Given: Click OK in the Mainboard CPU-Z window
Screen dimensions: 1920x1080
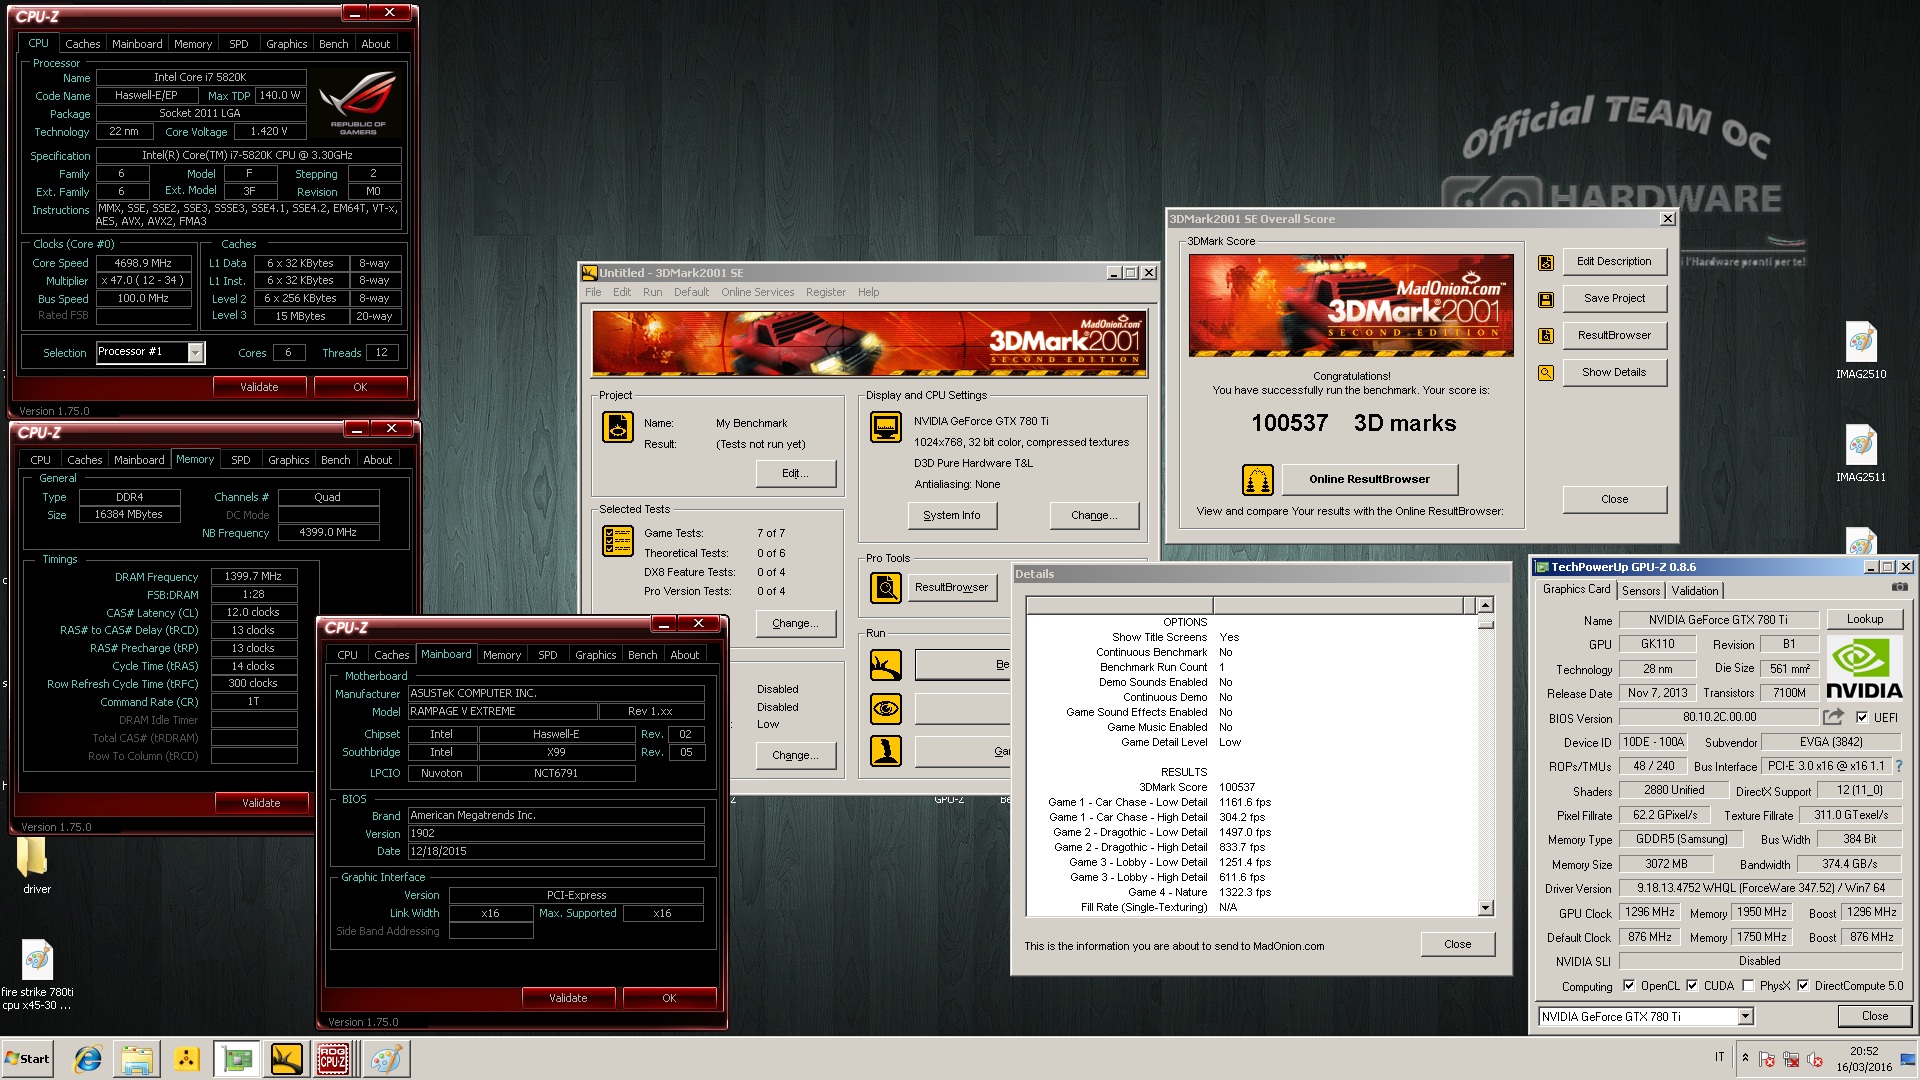Looking at the screenshot, I should (x=669, y=998).
